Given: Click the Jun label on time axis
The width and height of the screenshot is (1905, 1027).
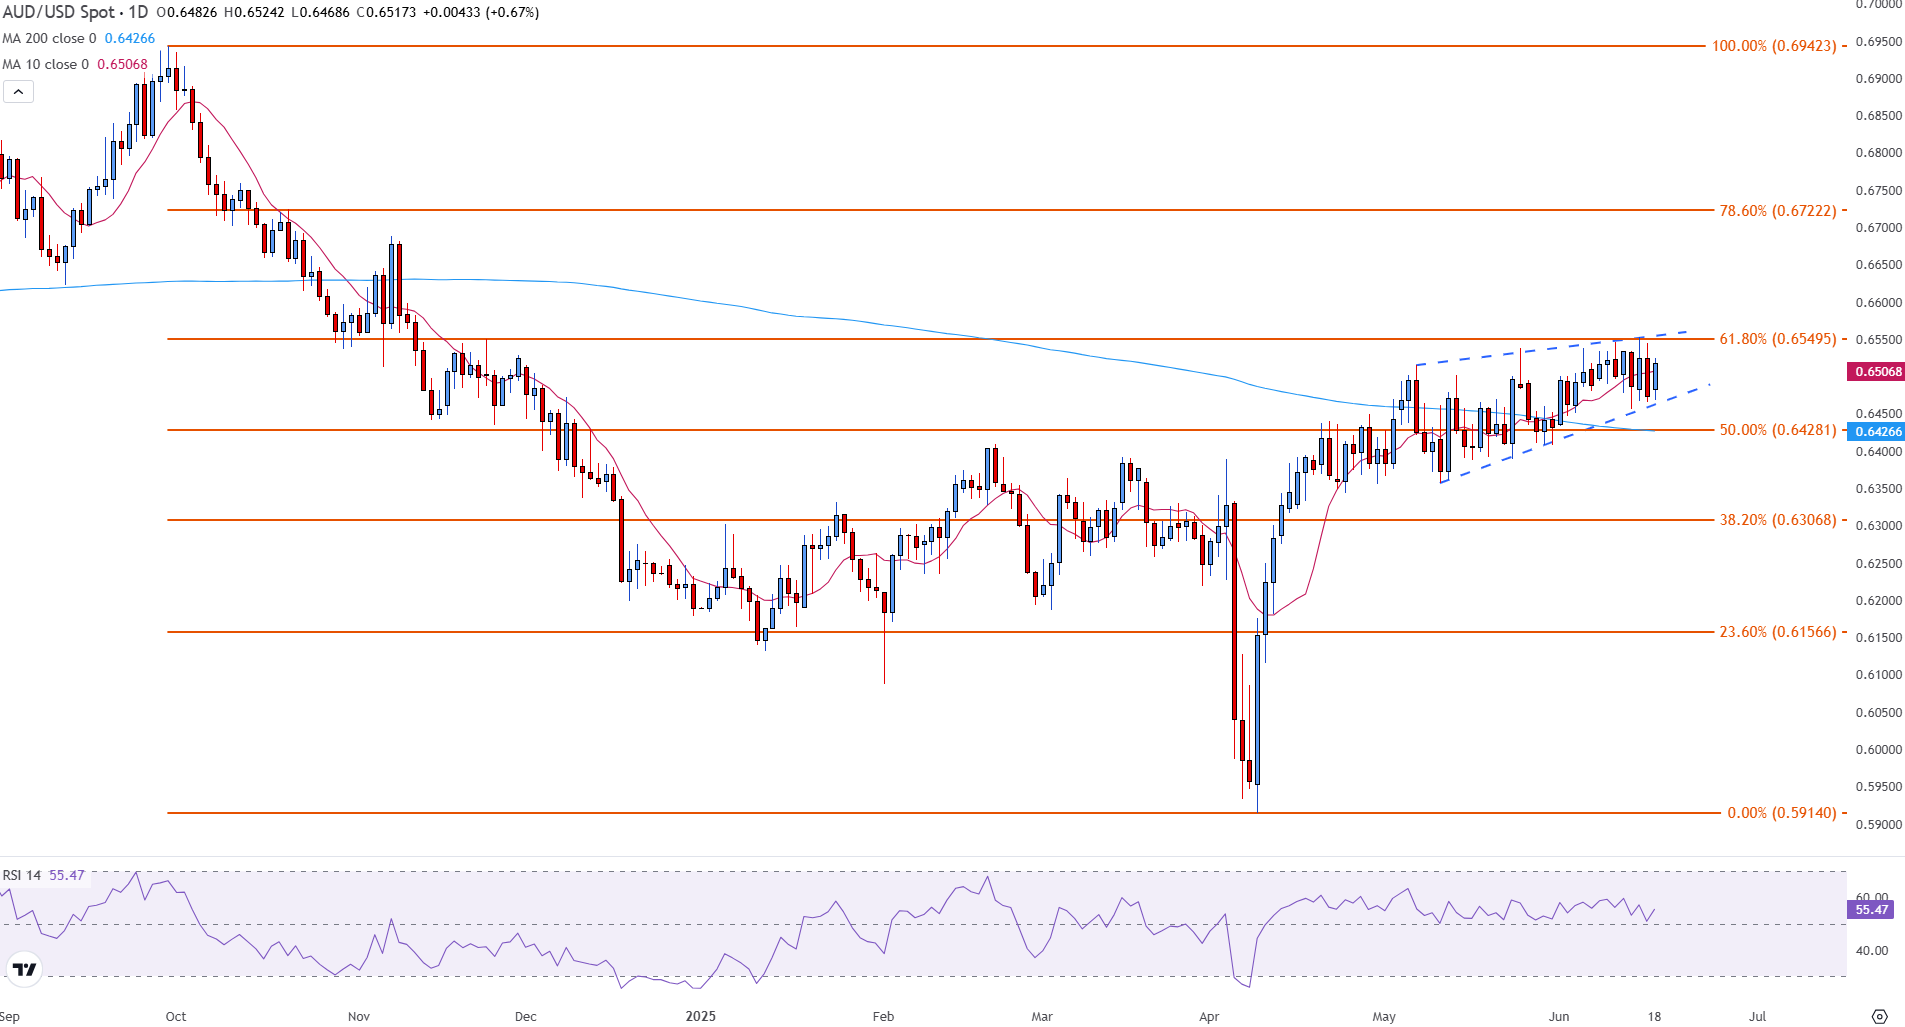Looking at the screenshot, I should coord(1558,1016).
